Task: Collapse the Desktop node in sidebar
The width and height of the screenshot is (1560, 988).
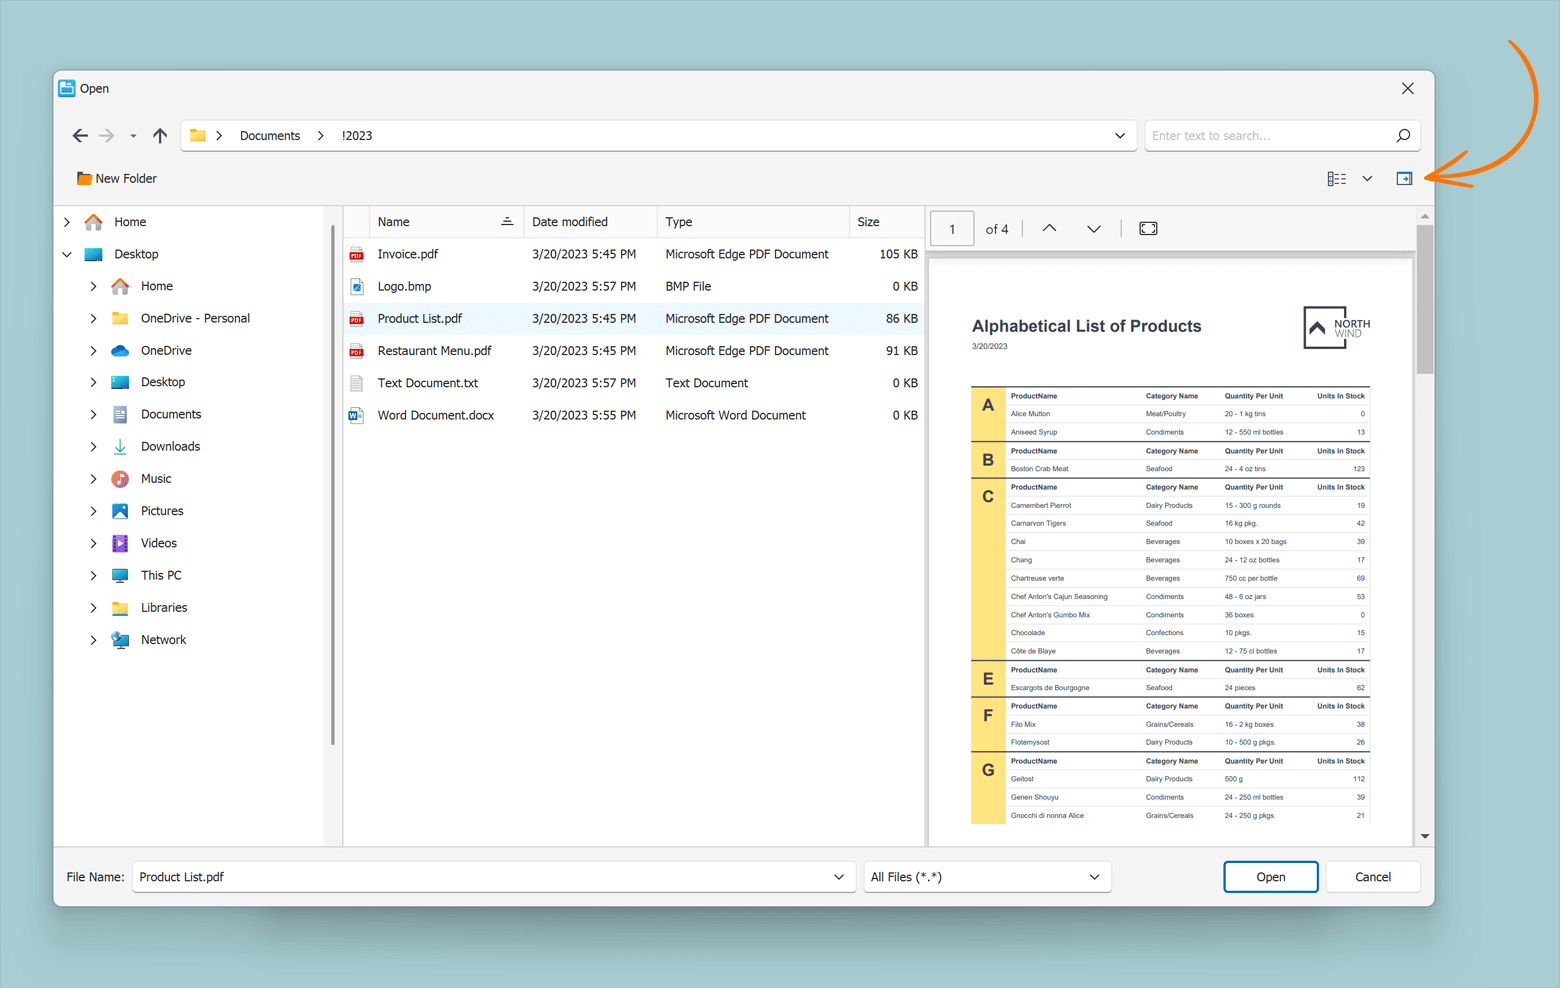Action: coord(67,254)
